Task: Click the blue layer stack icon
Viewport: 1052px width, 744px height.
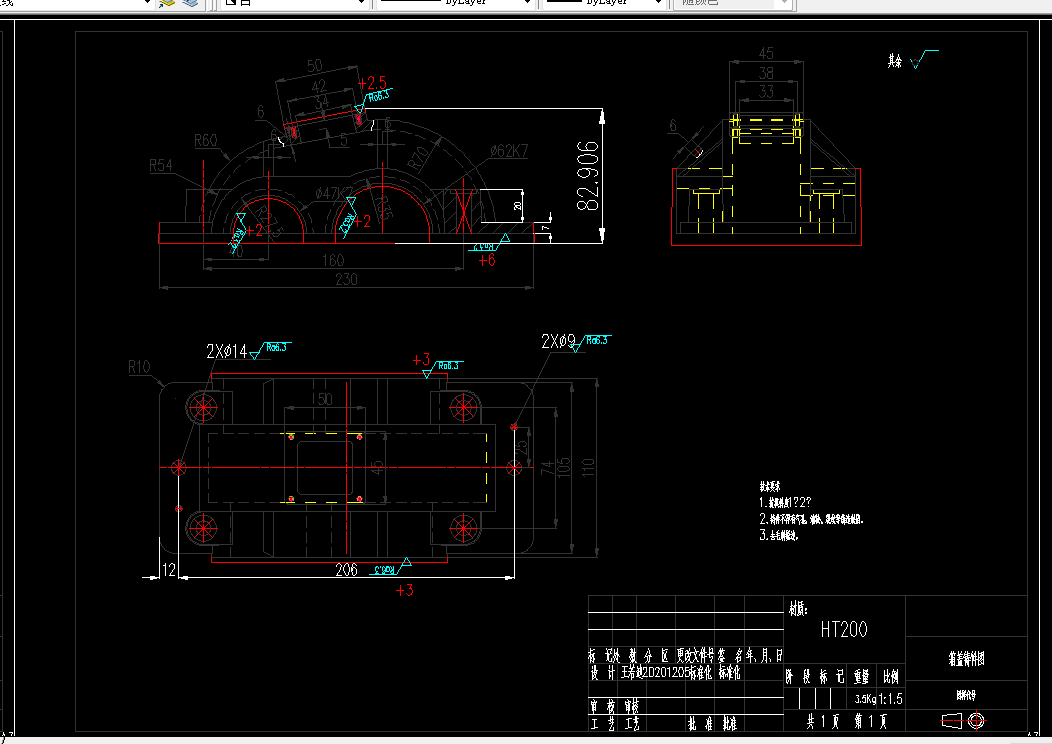Action: (190, 3)
